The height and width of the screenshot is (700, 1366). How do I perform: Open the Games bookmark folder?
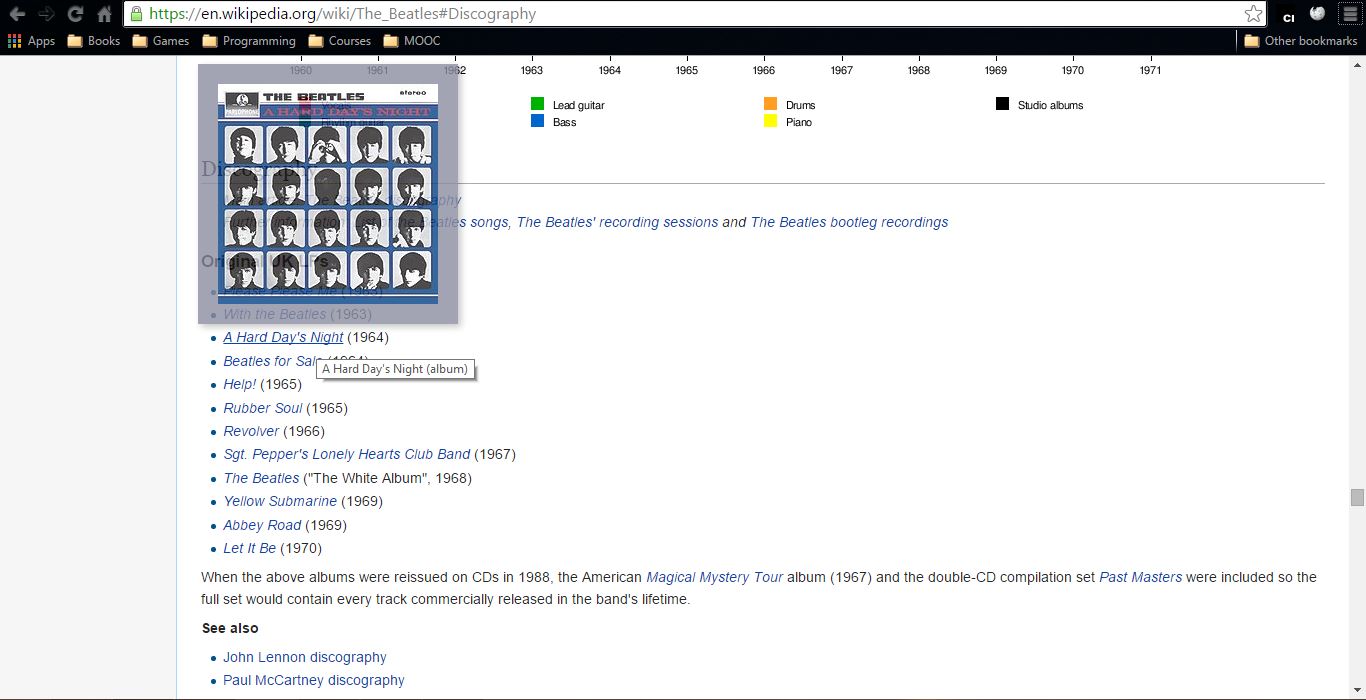[x=160, y=41]
